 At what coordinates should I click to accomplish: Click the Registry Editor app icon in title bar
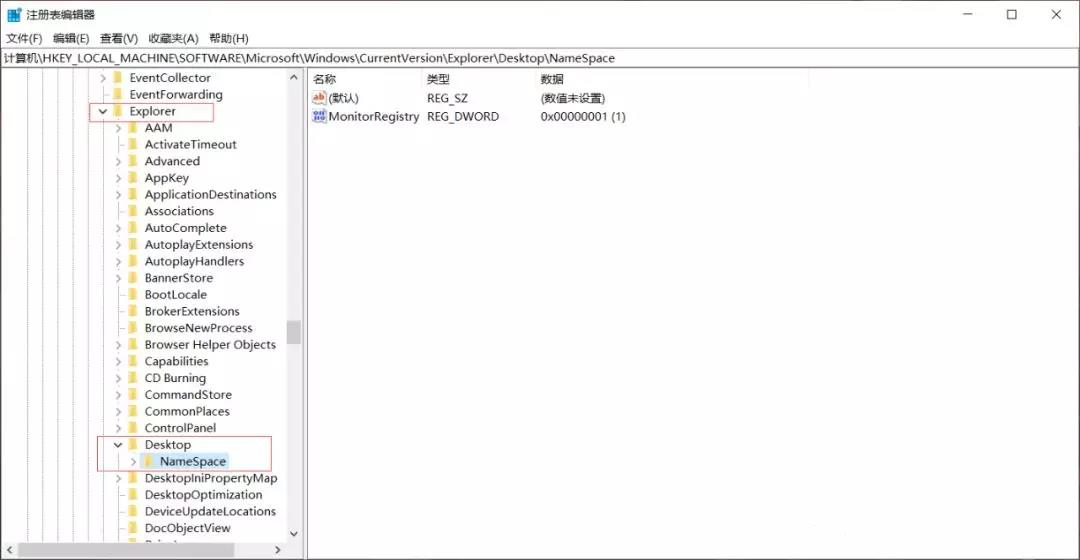point(14,14)
